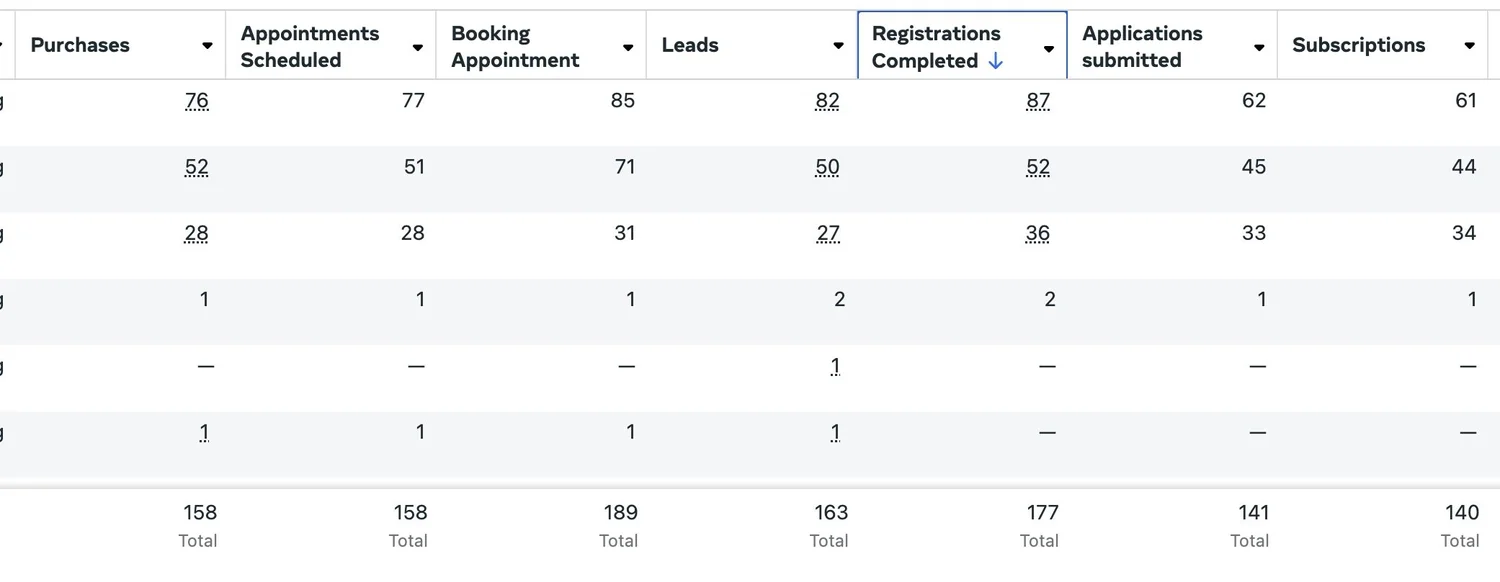The image size is (1500, 582).
Task: Open the Booking Appointment column dropdown
Action: coord(628,45)
